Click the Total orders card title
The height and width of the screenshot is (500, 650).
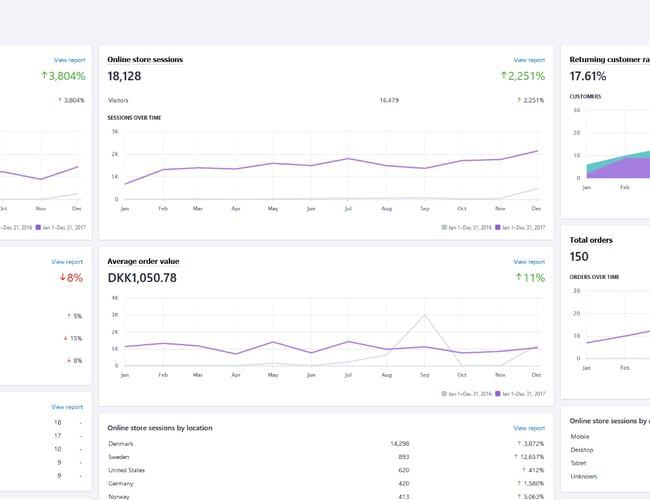591,240
